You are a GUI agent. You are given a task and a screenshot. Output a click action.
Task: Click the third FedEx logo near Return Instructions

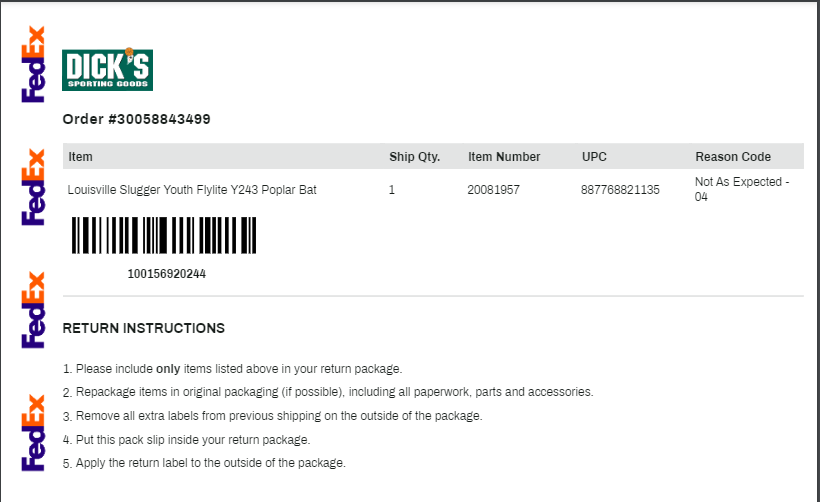33,310
